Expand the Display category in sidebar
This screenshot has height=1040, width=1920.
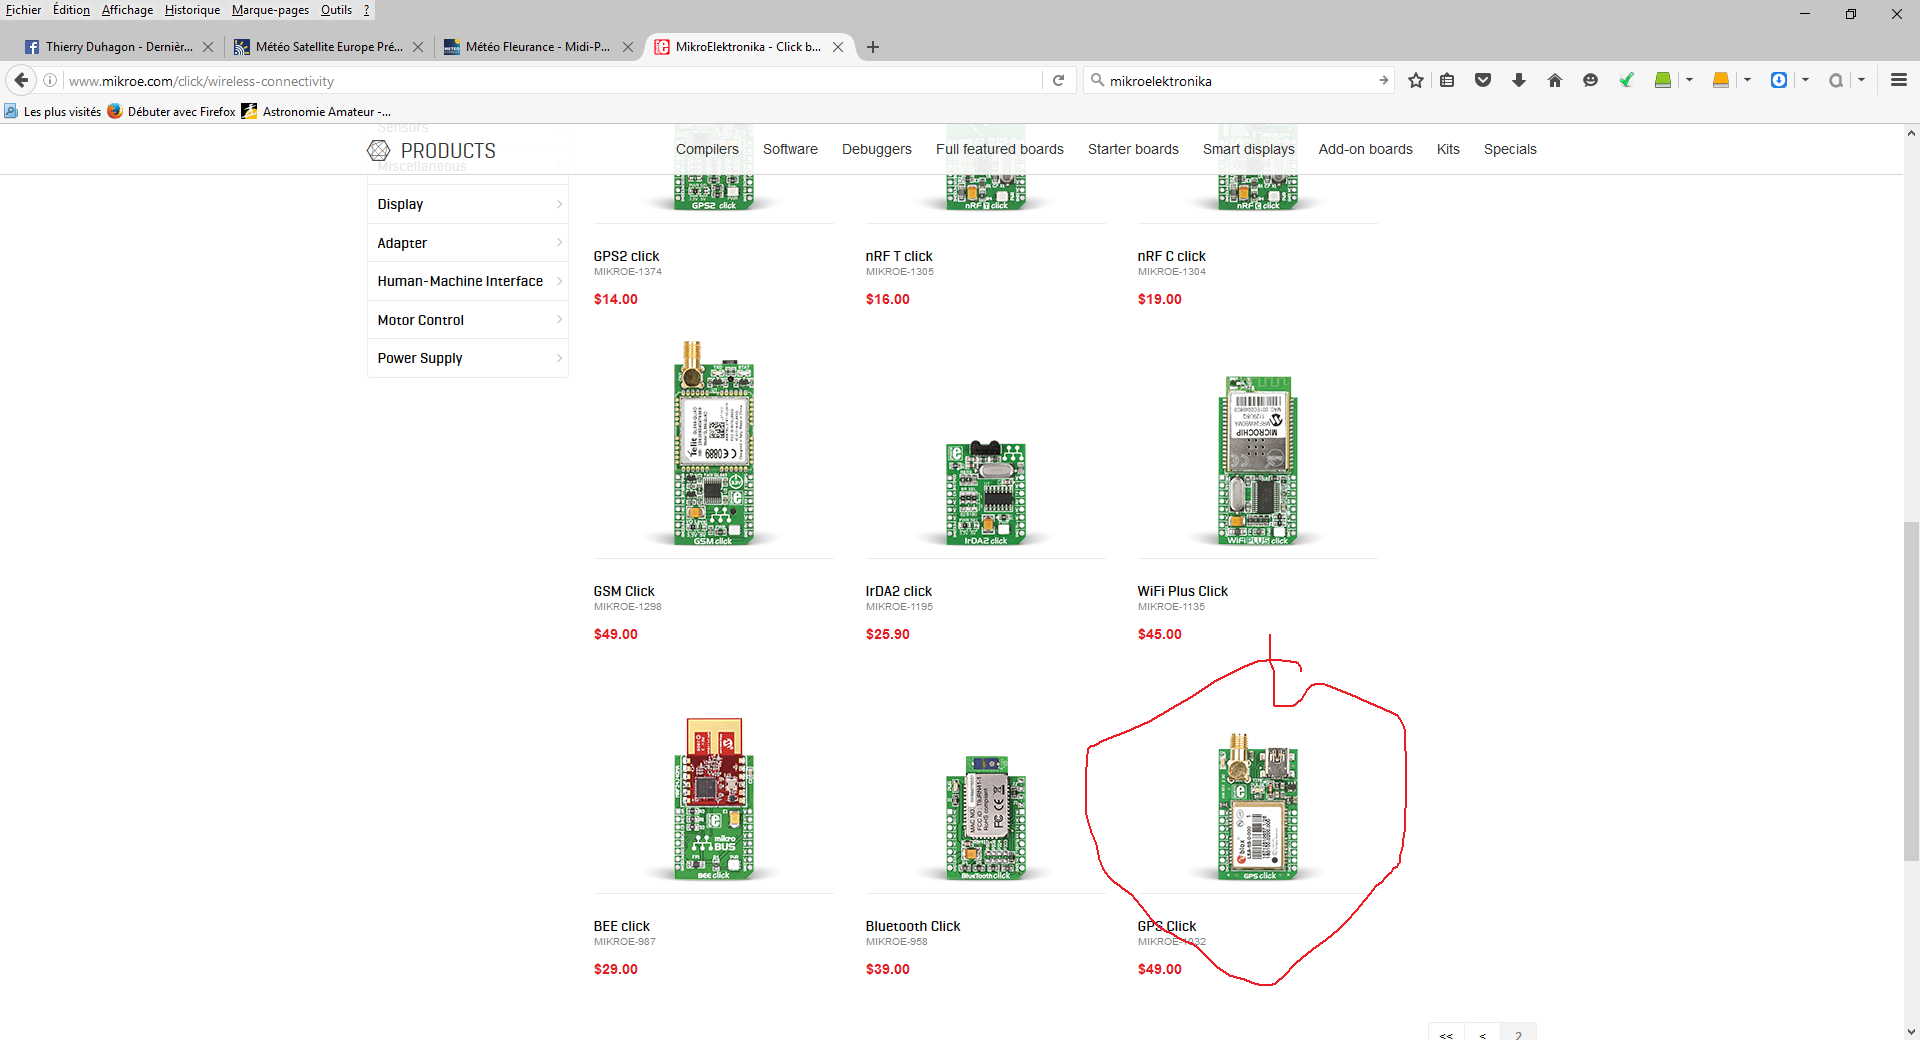click(467, 204)
